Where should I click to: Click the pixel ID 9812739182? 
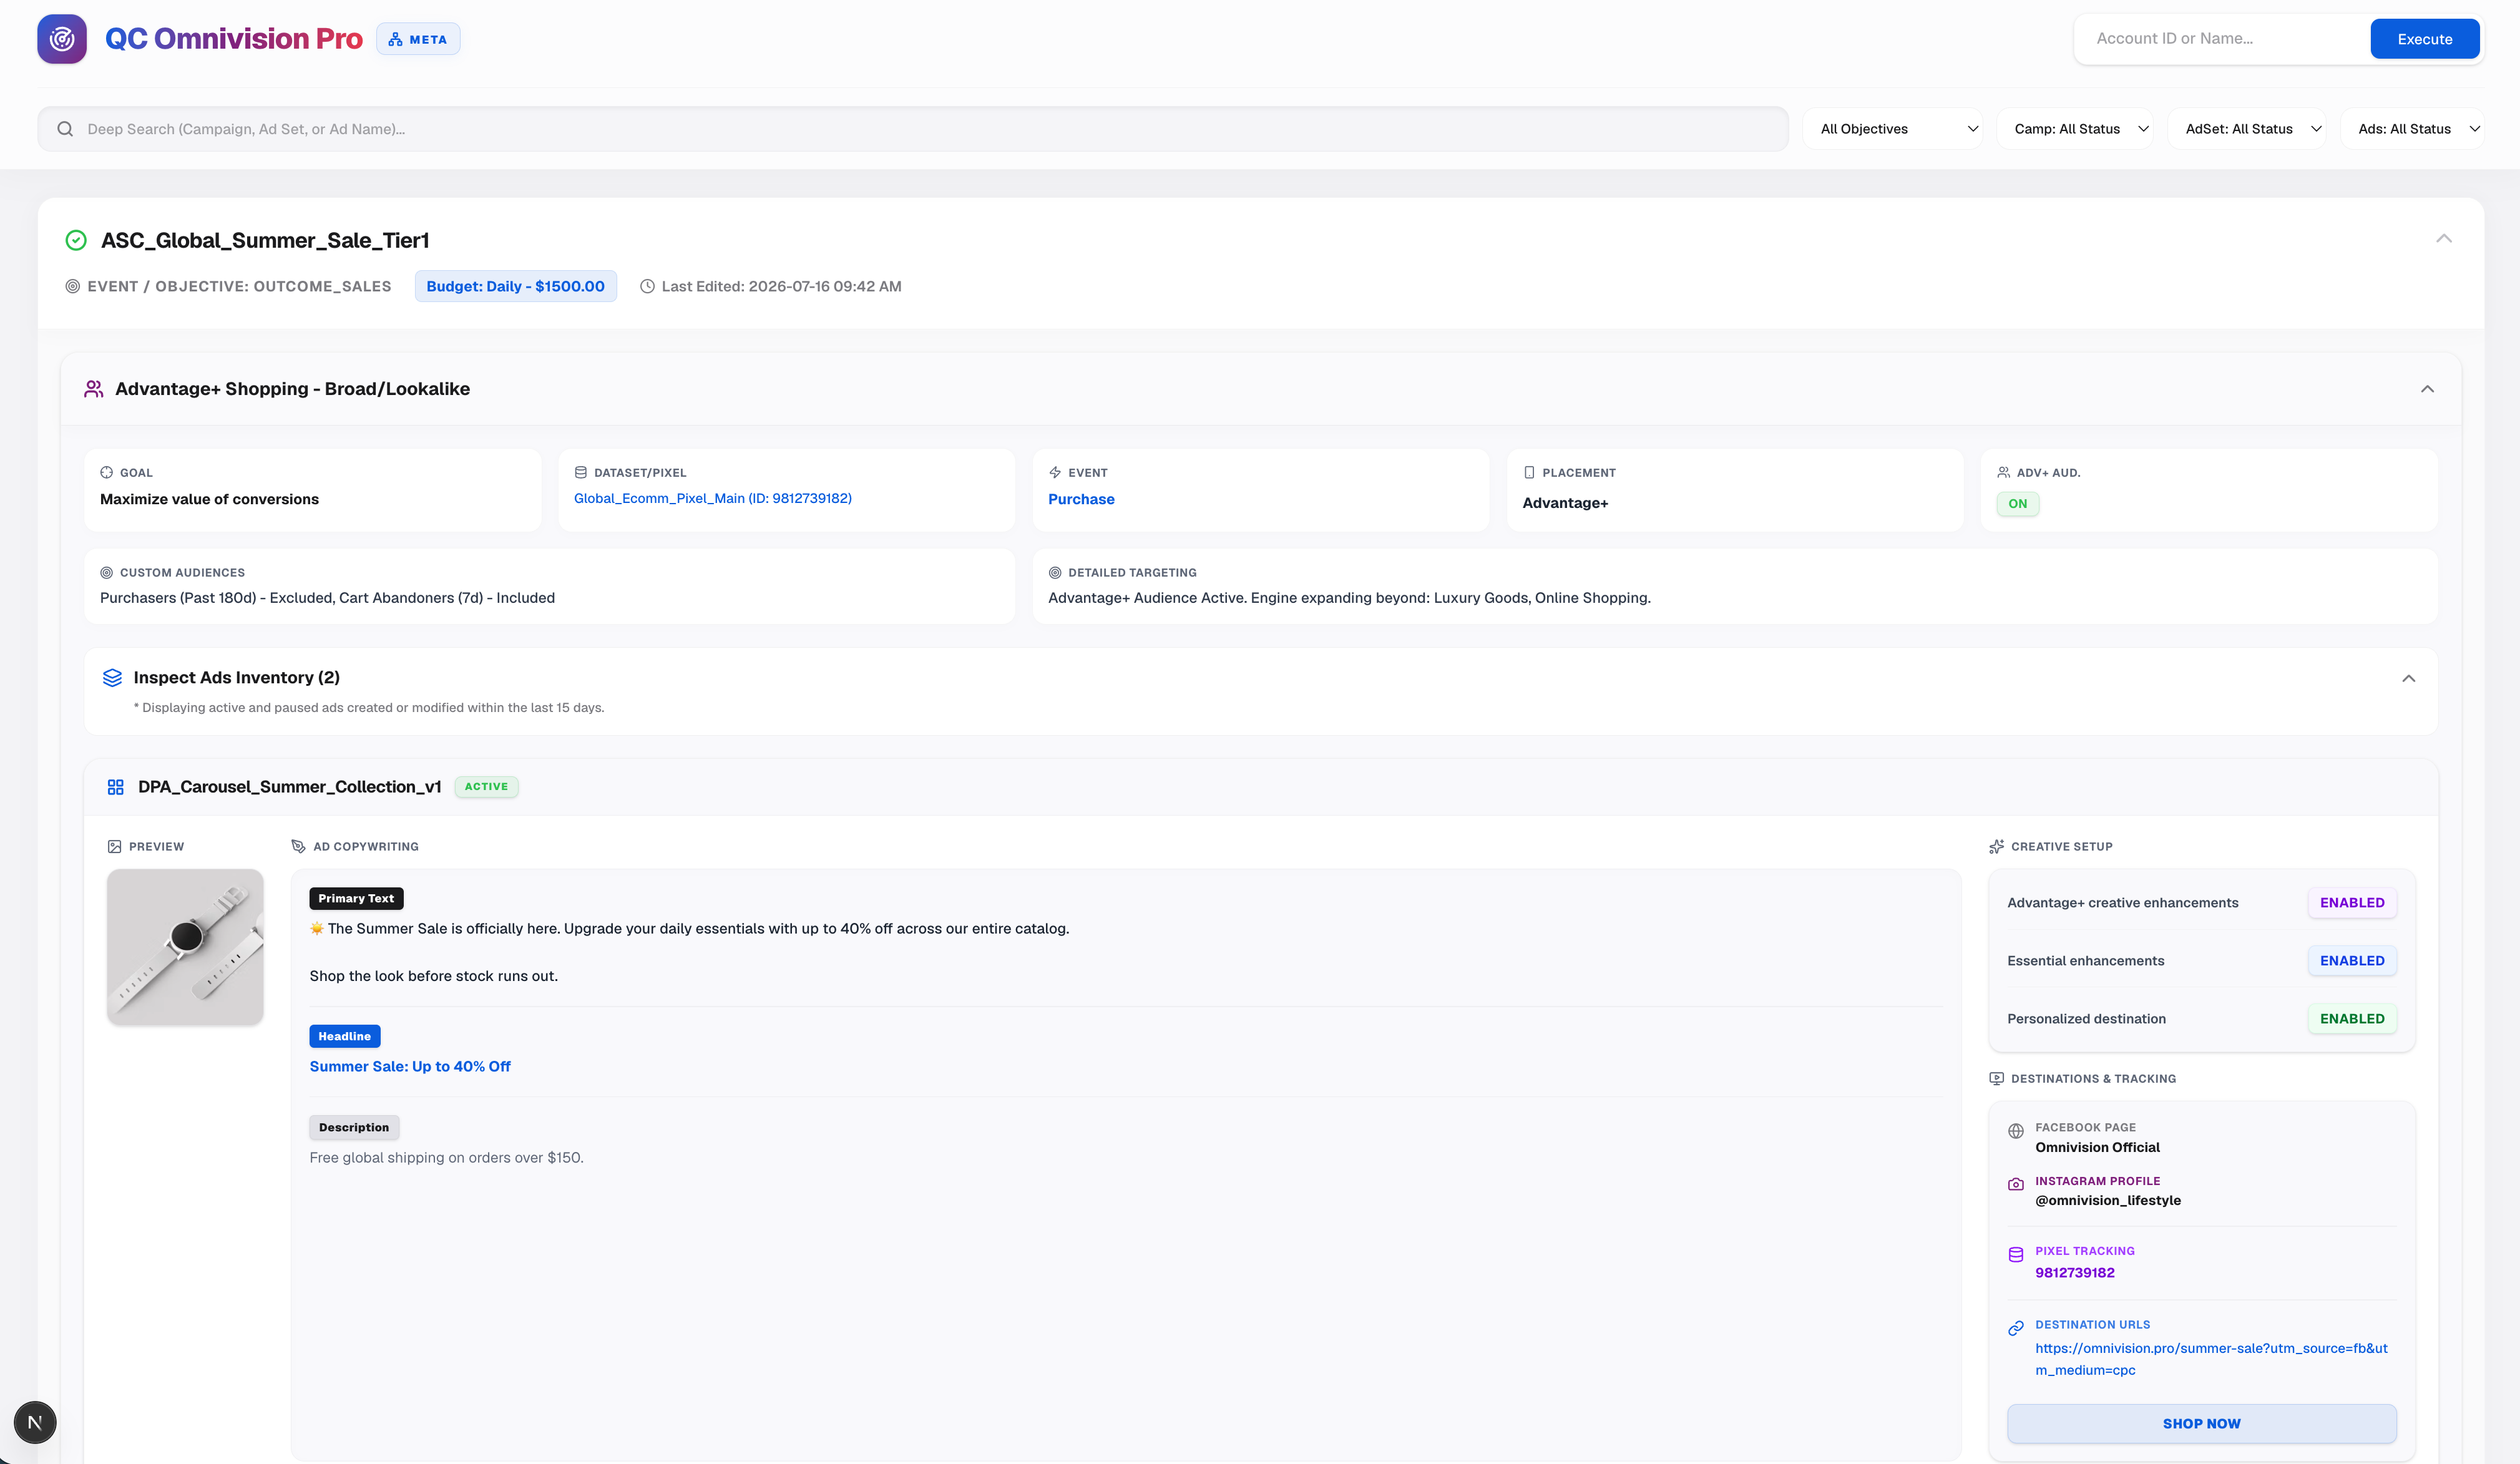pyautogui.click(x=2074, y=1272)
